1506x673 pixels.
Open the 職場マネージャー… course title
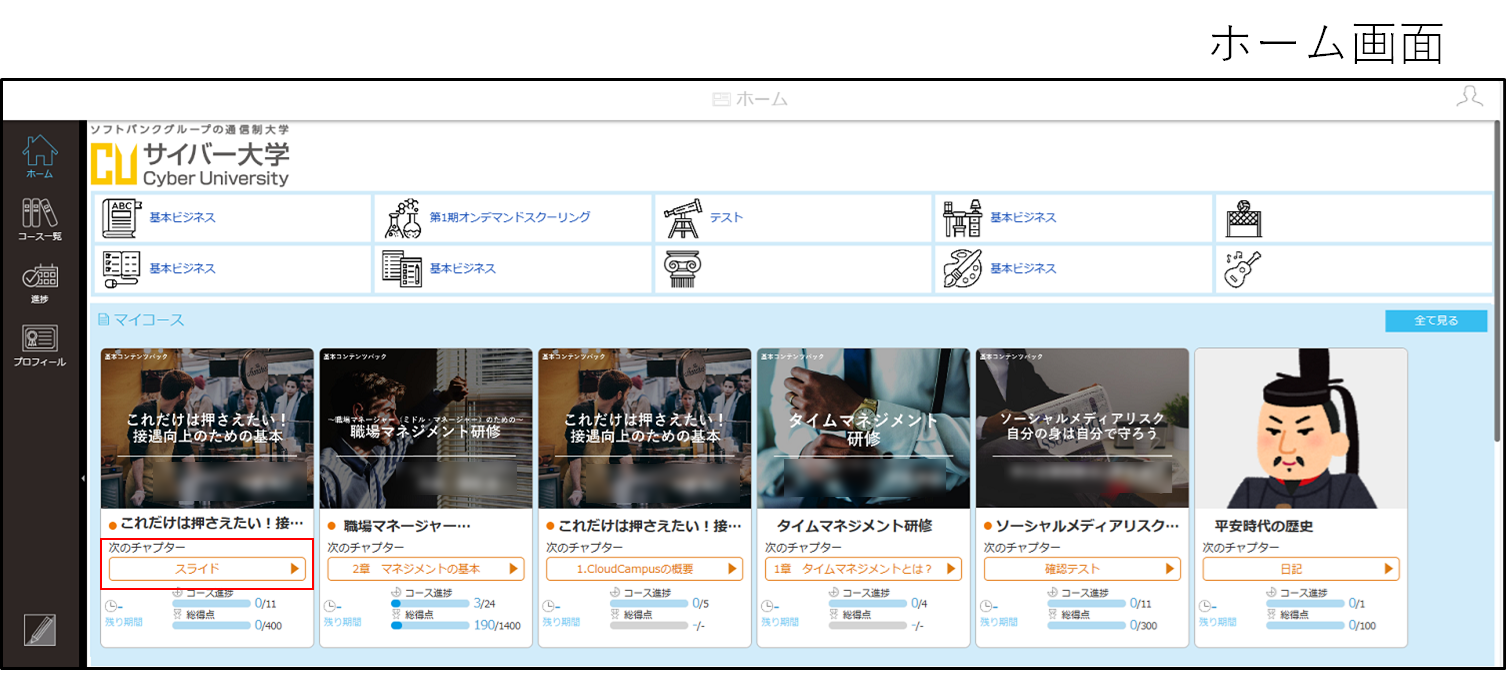[406, 525]
